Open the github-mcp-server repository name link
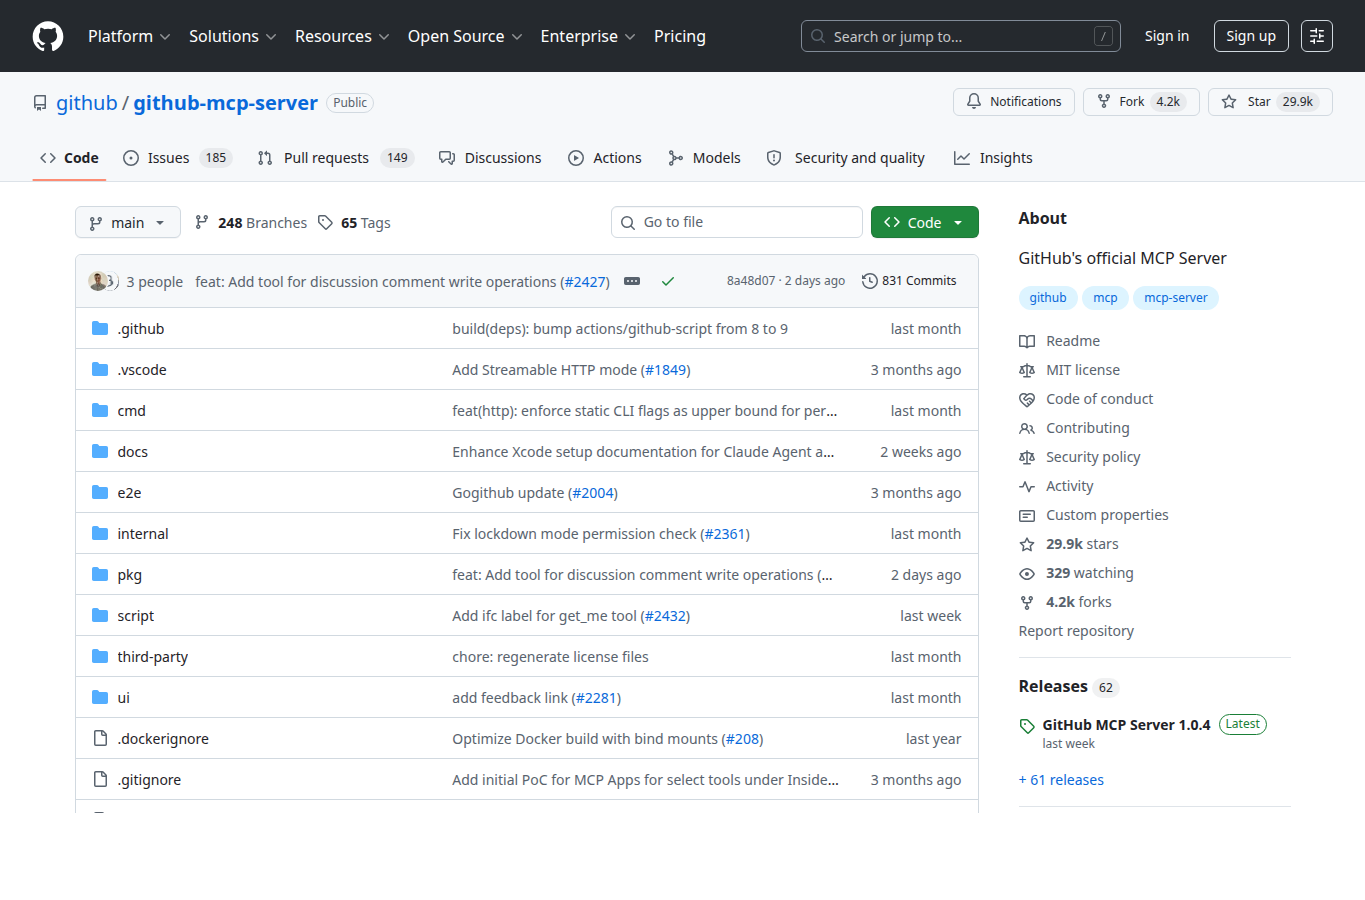1365x900 pixels. coord(225,103)
